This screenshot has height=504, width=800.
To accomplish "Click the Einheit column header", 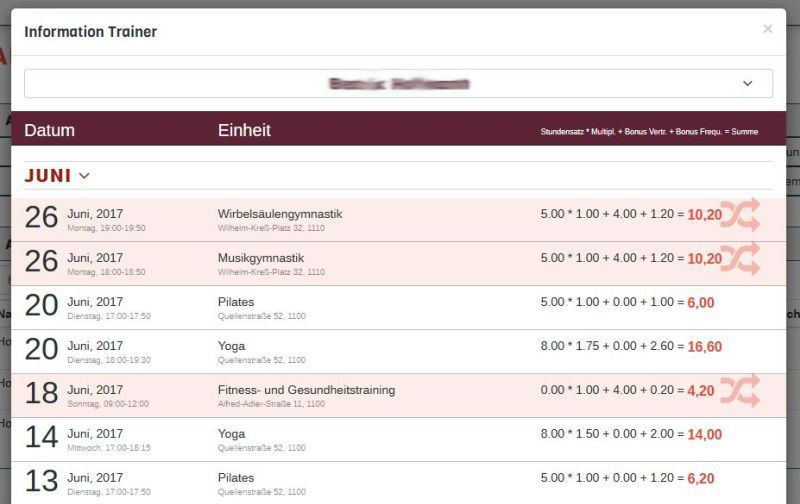I will [x=244, y=130].
